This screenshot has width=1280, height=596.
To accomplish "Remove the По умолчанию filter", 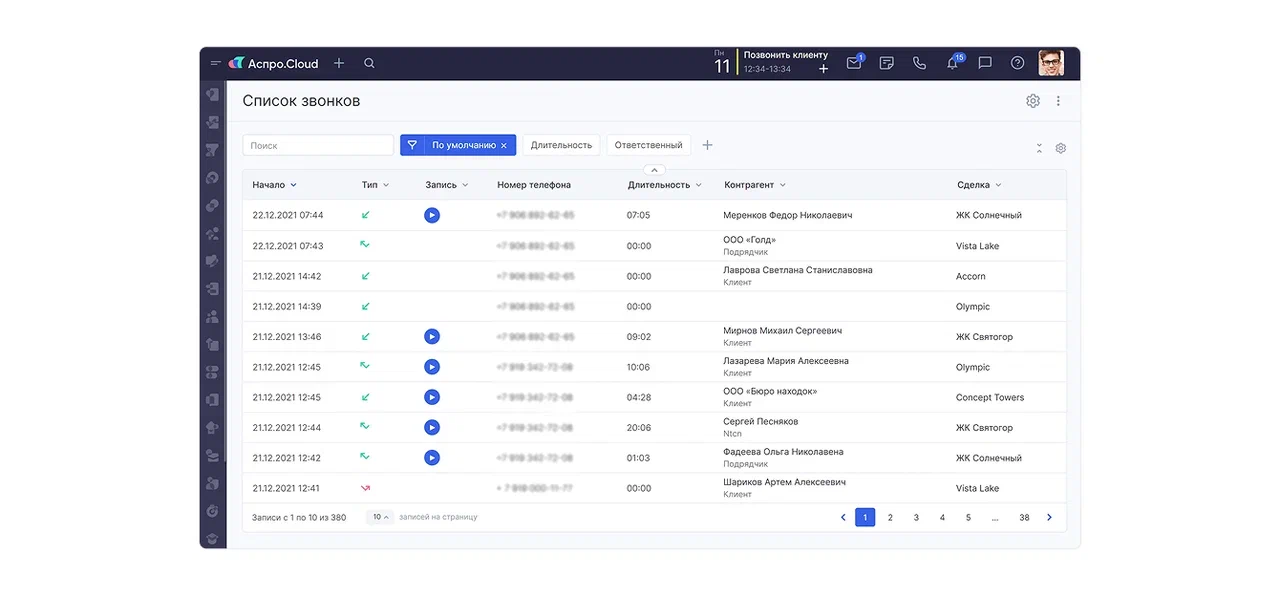I will (504, 146).
